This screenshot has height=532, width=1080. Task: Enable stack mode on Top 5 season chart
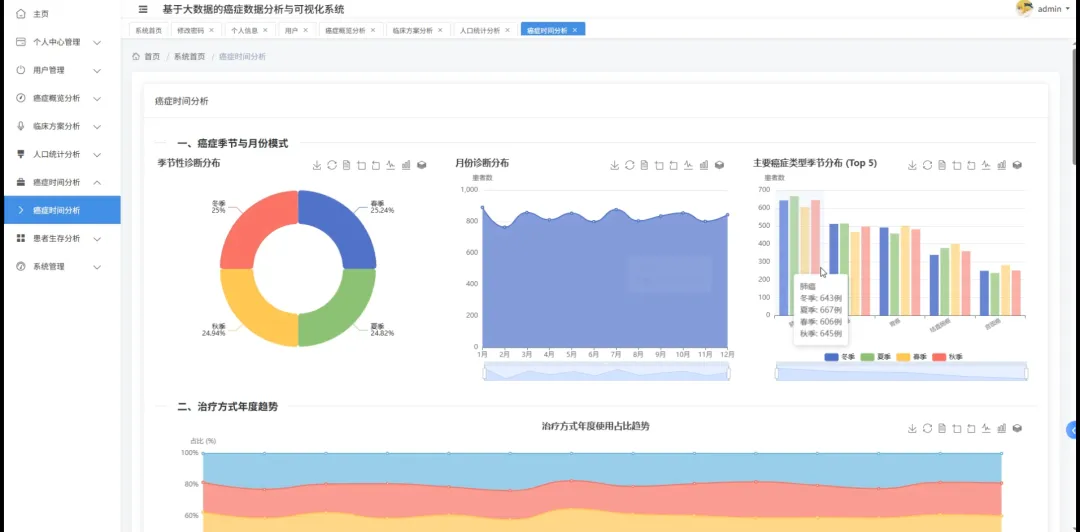tap(1017, 165)
